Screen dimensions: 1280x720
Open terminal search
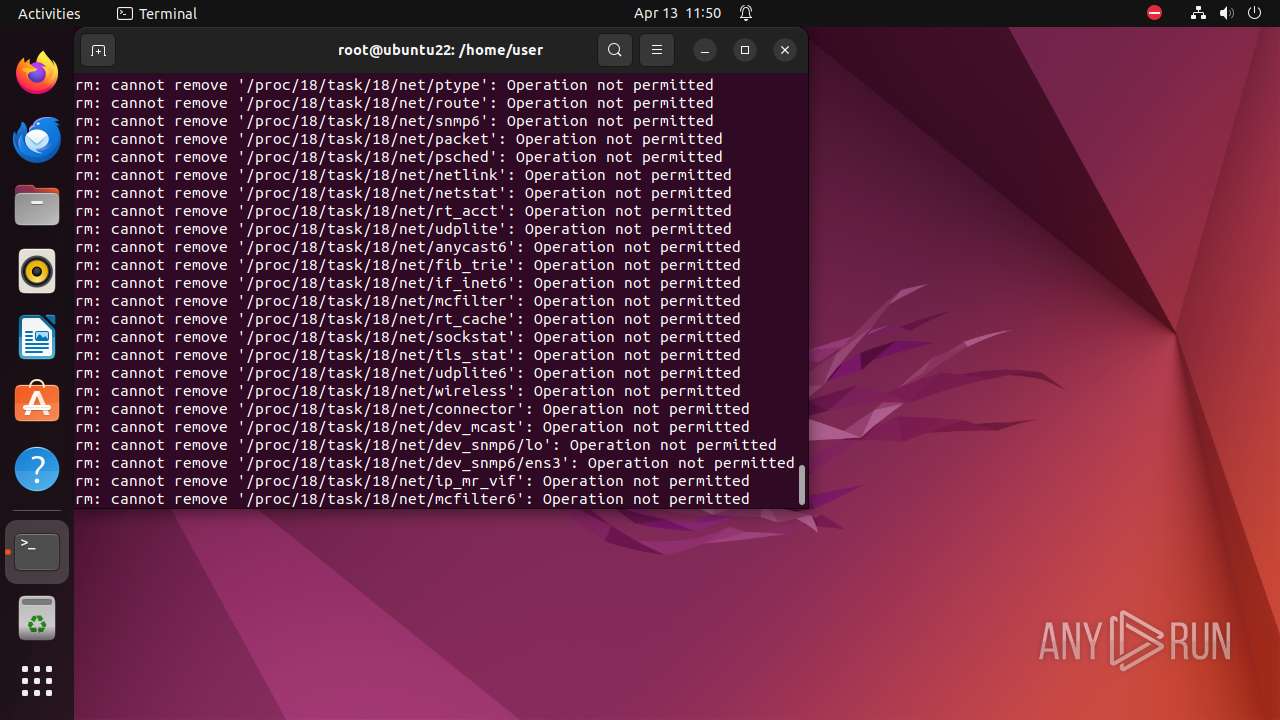(x=615, y=50)
